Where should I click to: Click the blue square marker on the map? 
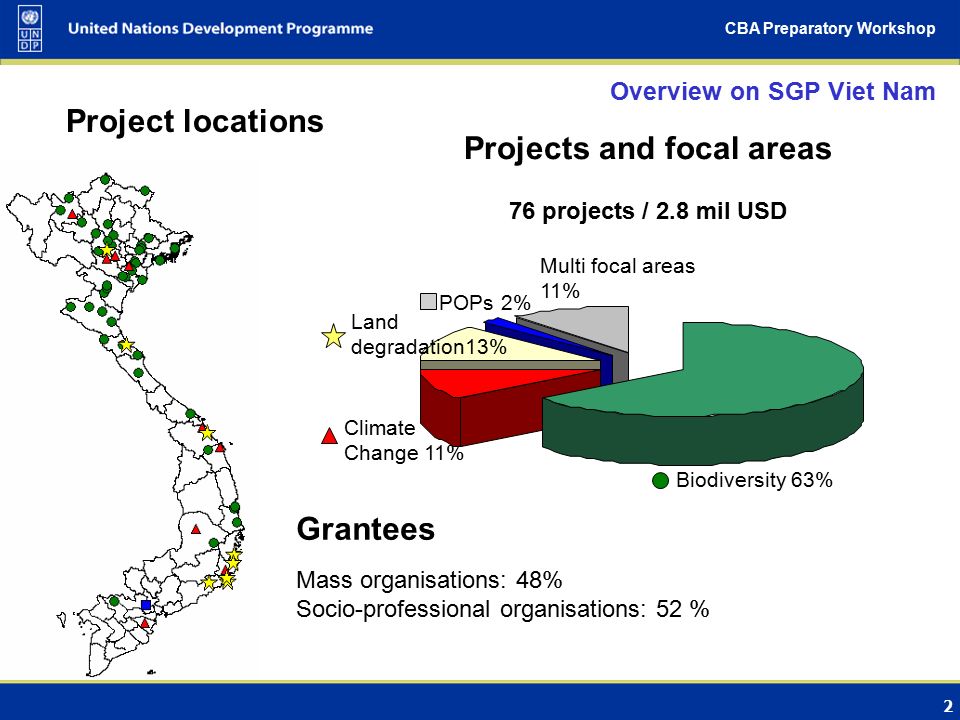click(x=146, y=605)
